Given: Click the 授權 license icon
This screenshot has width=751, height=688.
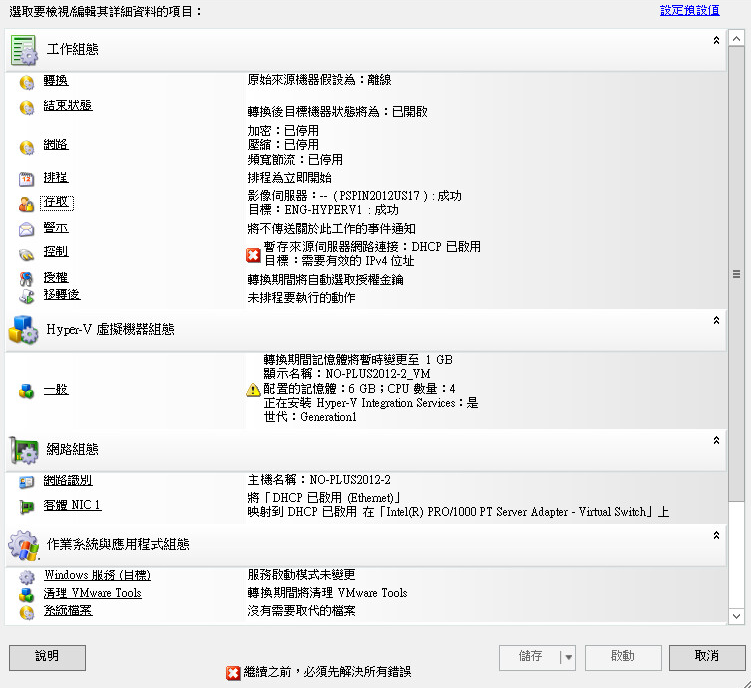Looking at the screenshot, I should pos(27,279).
